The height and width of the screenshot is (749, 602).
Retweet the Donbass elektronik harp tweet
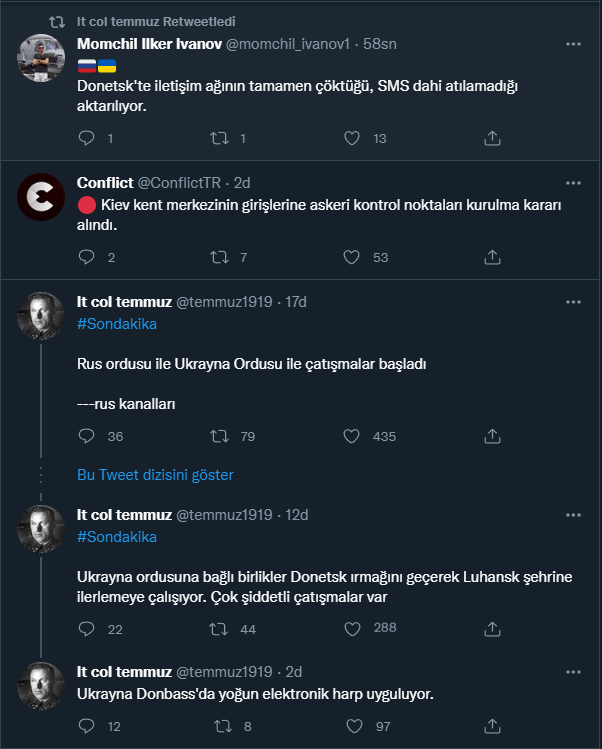(x=222, y=726)
